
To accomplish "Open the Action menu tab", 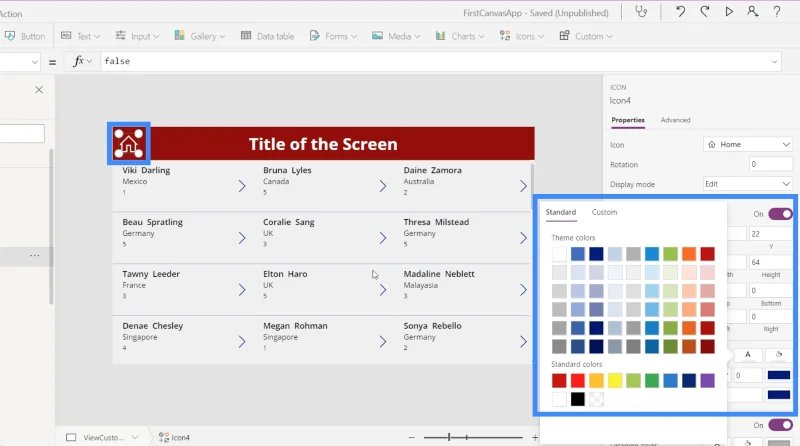I will (11, 14).
